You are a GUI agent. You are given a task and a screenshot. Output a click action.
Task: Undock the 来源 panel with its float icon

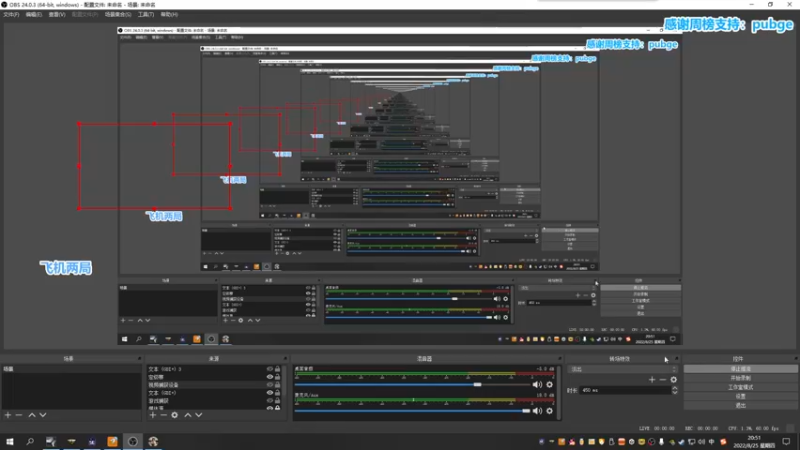click(285, 359)
